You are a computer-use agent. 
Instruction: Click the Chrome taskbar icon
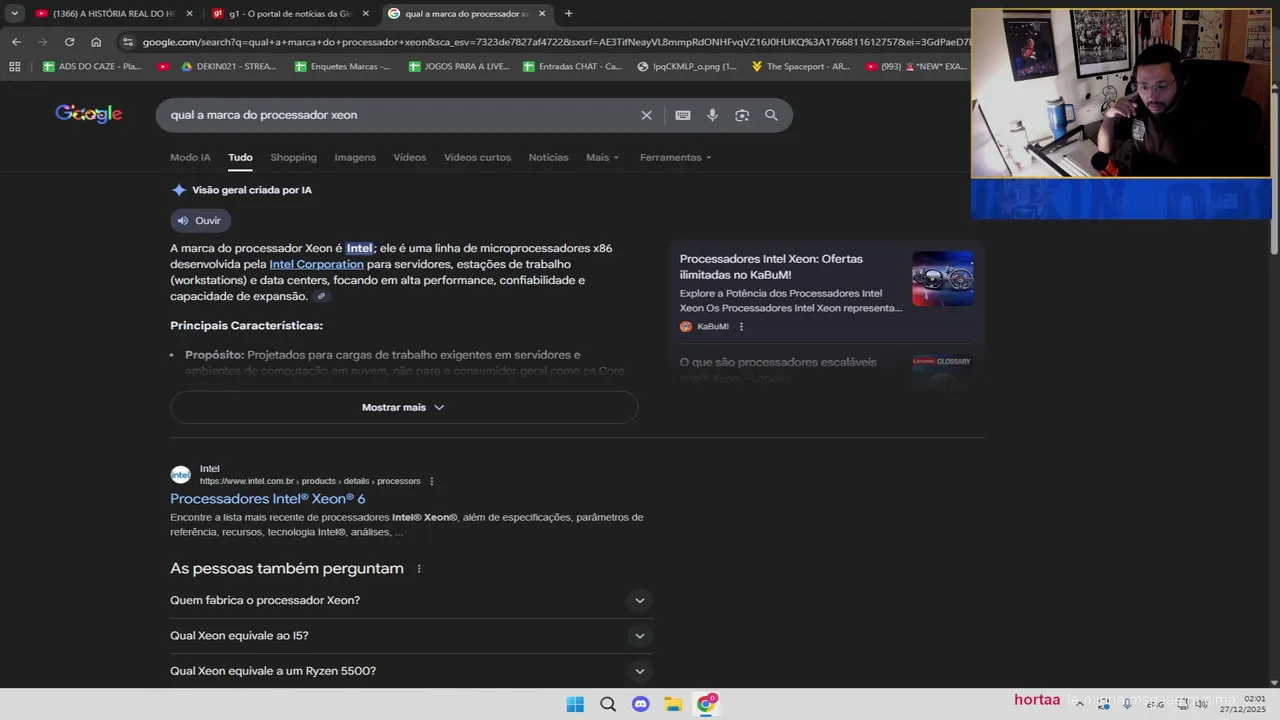pos(706,704)
